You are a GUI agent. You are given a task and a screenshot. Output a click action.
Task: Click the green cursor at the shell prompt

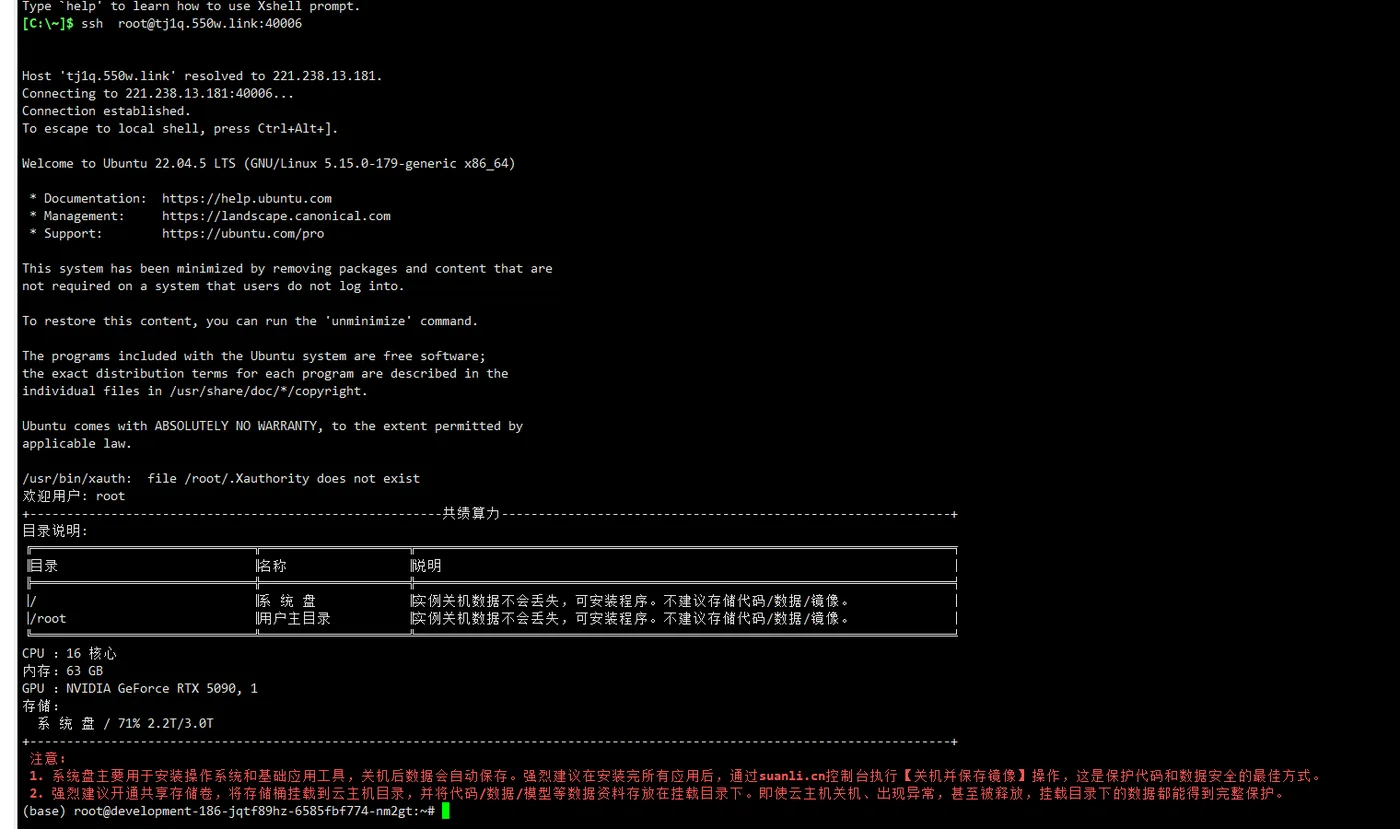coord(446,811)
